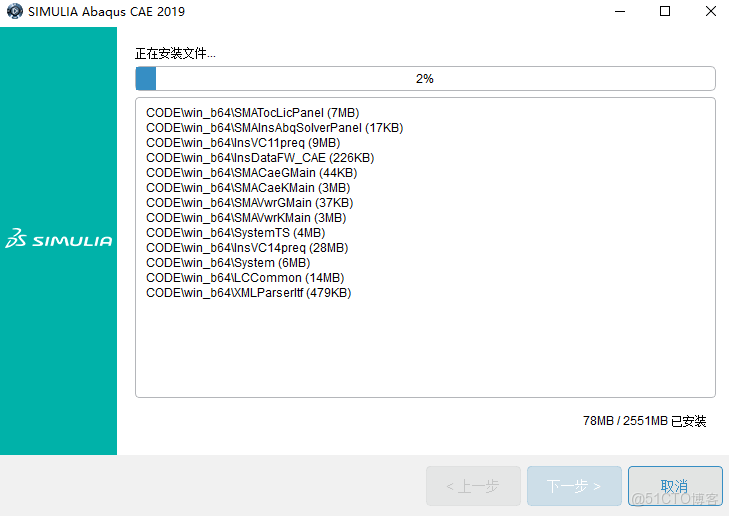Close the Abaqus installer window
Screen dimensions: 729x516
[x=710, y=11]
